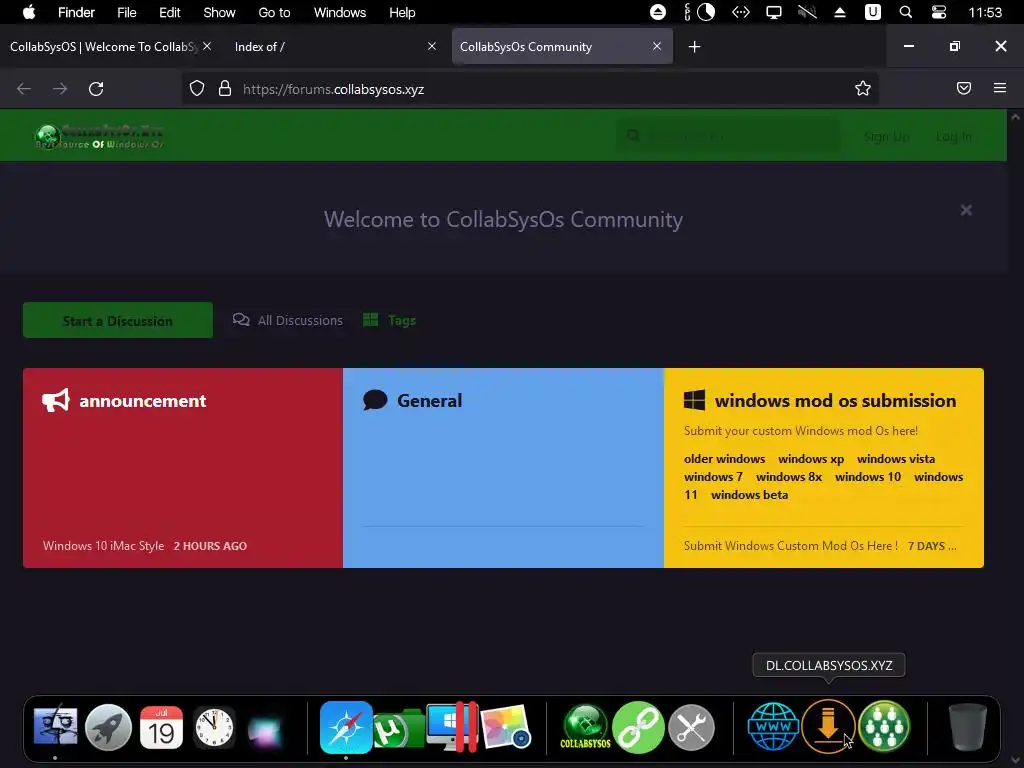
Task: Open the Photos preview icon in dock
Action: [506, 727]
